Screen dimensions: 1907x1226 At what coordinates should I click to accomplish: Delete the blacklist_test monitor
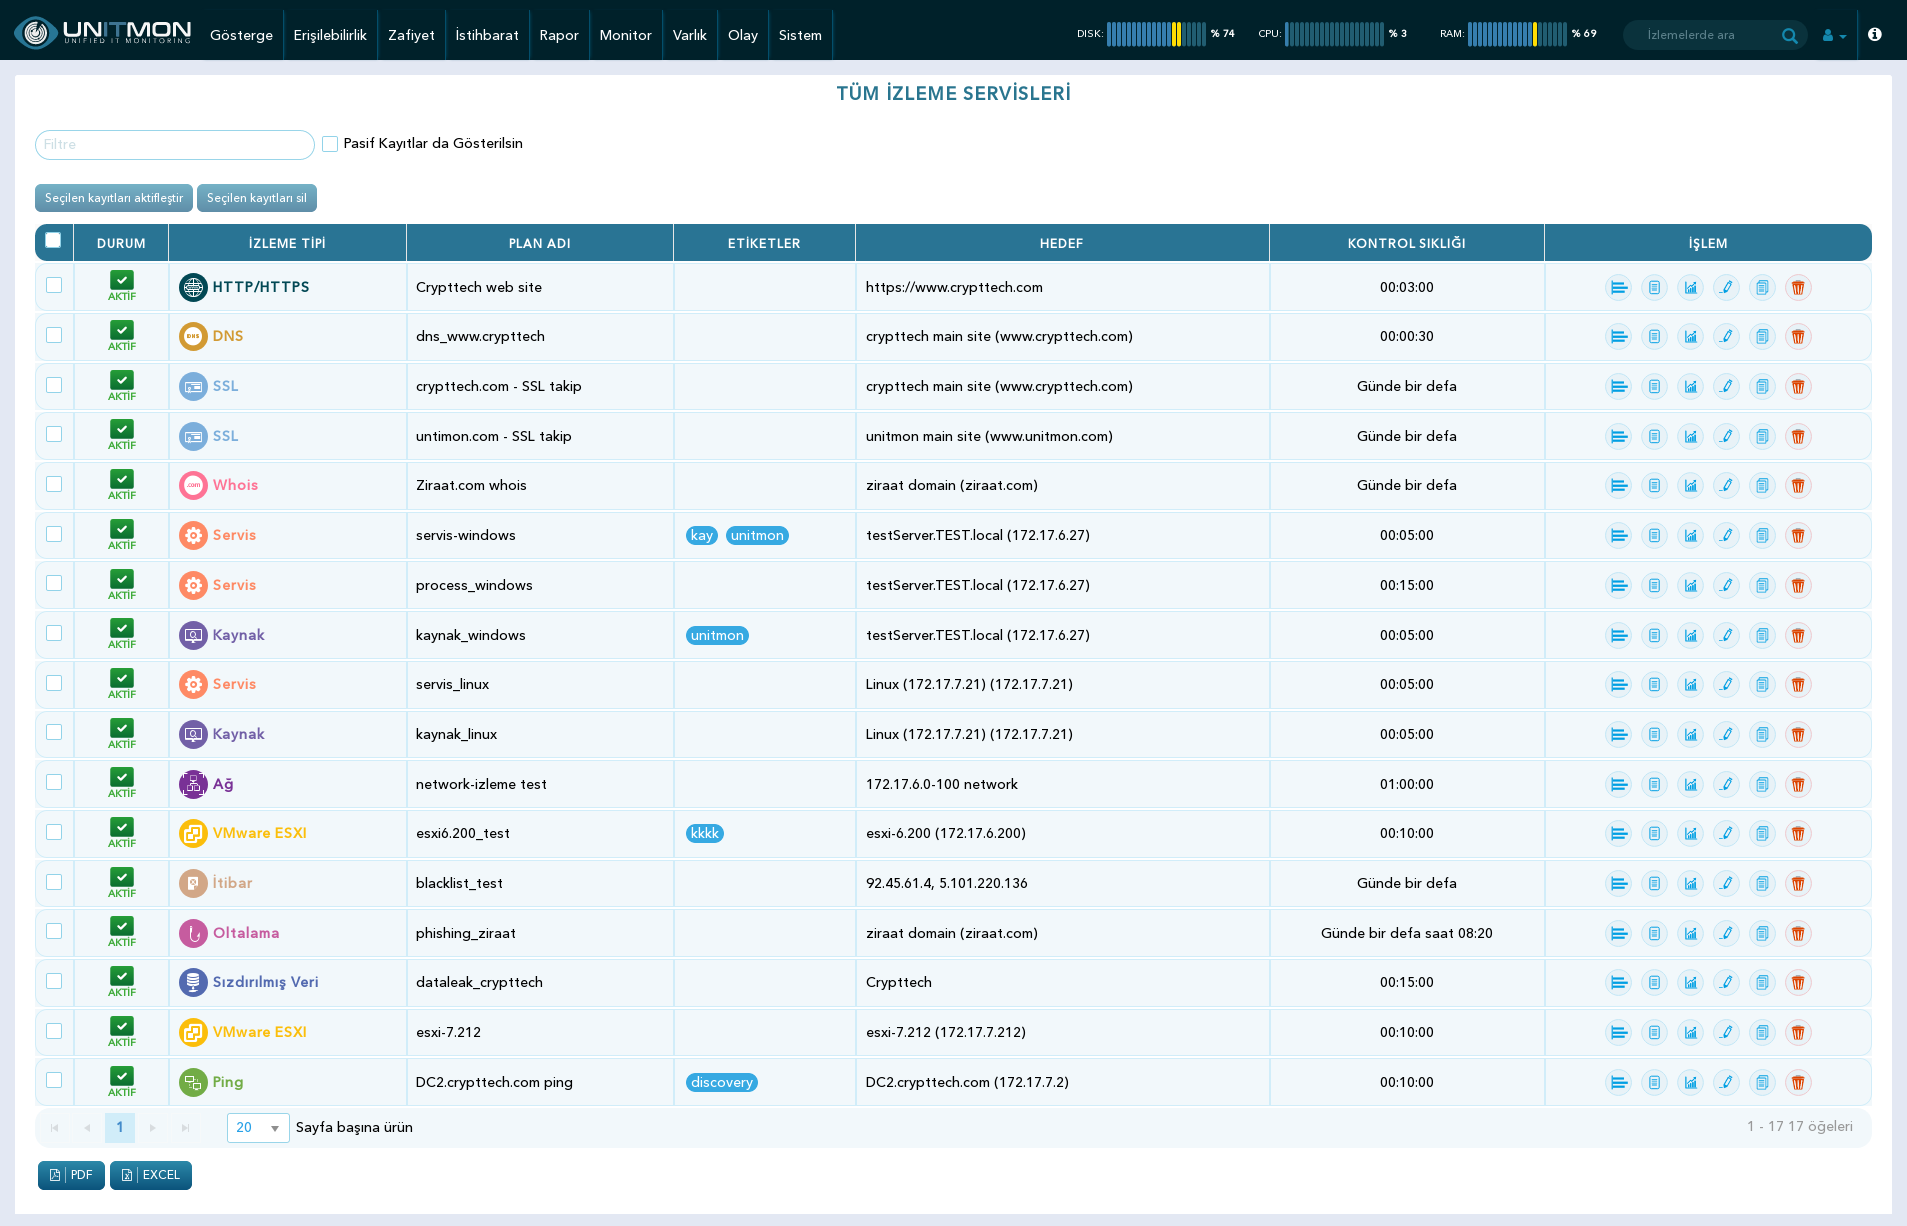tap(1798, 884)
